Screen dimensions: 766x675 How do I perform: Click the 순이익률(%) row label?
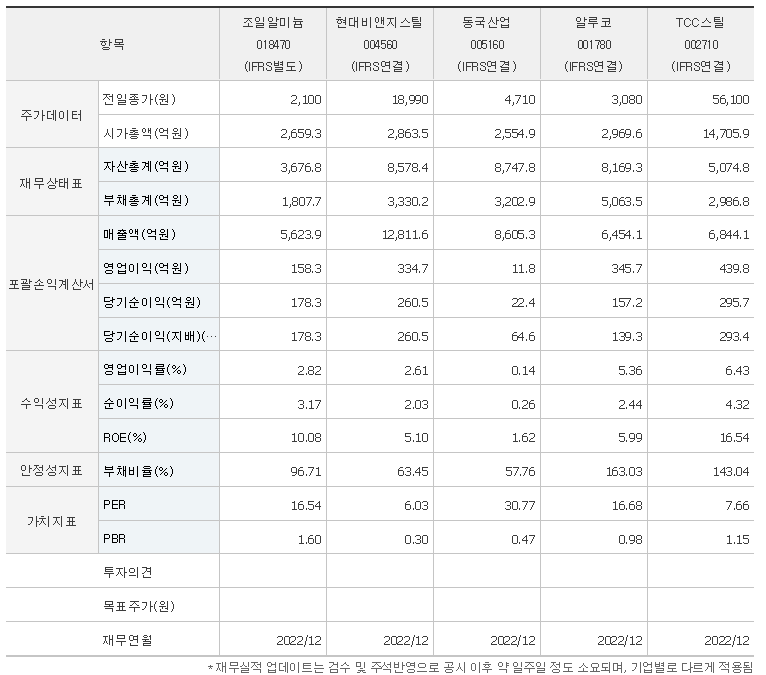click(x=138, y=403)
